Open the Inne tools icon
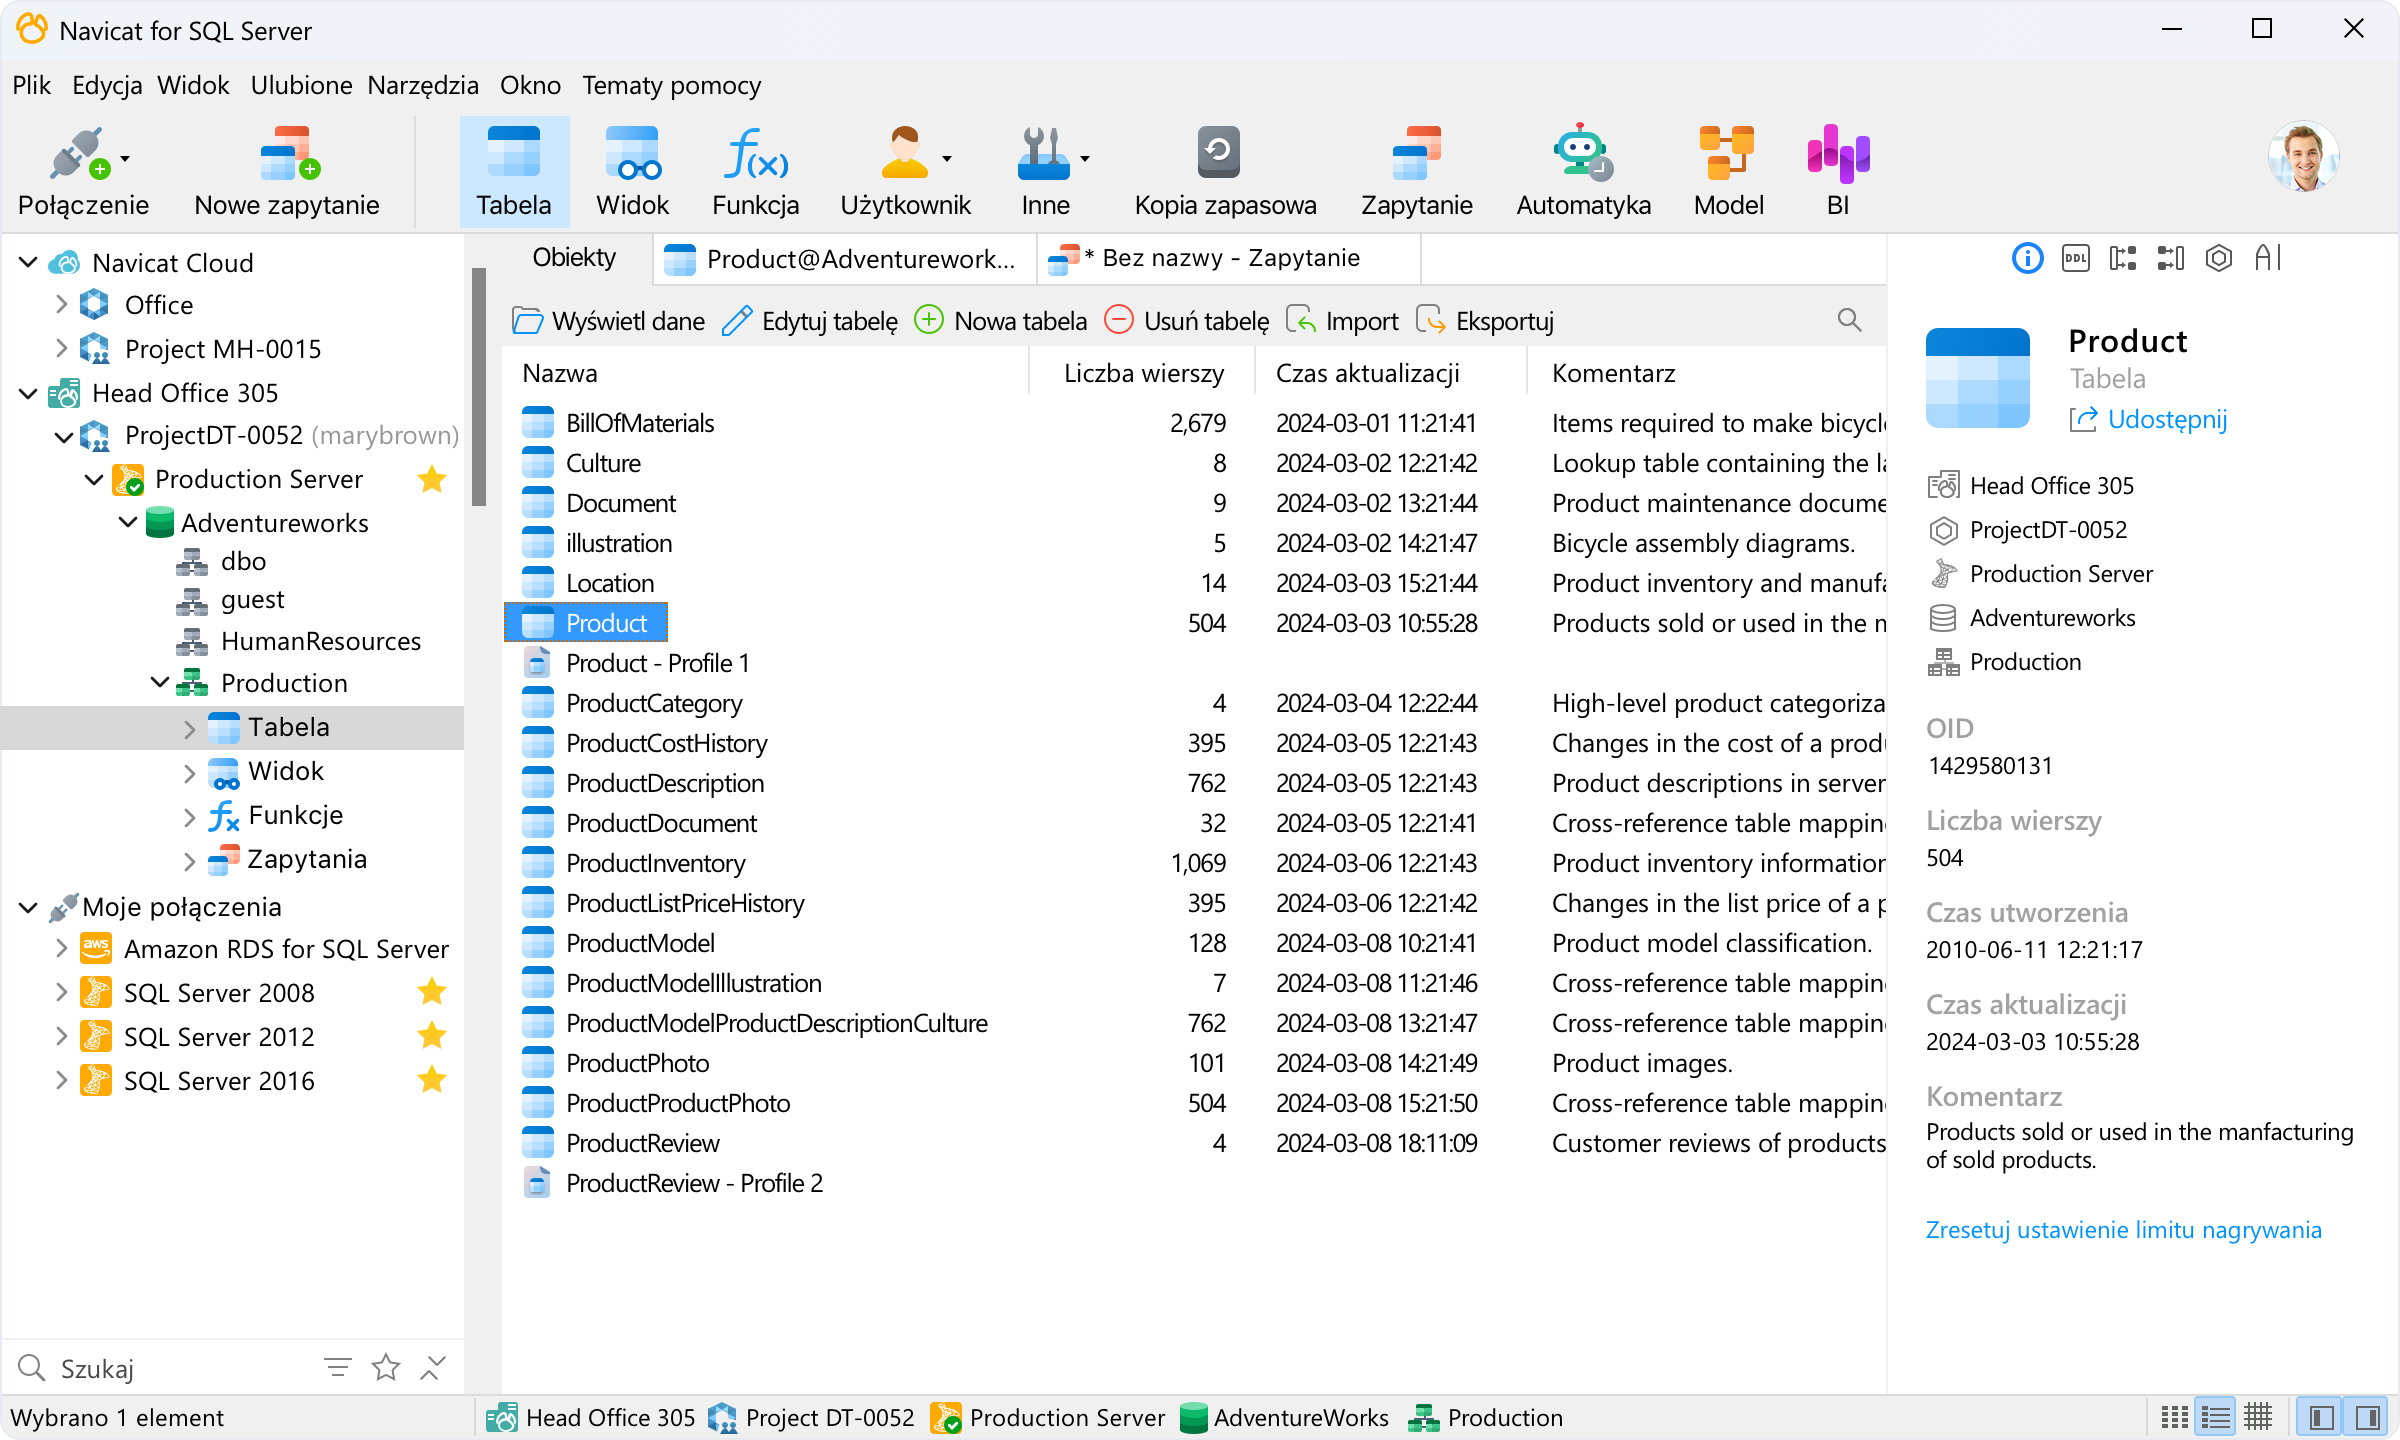Screen dimensions: 2400x1440 point(1044,171)
